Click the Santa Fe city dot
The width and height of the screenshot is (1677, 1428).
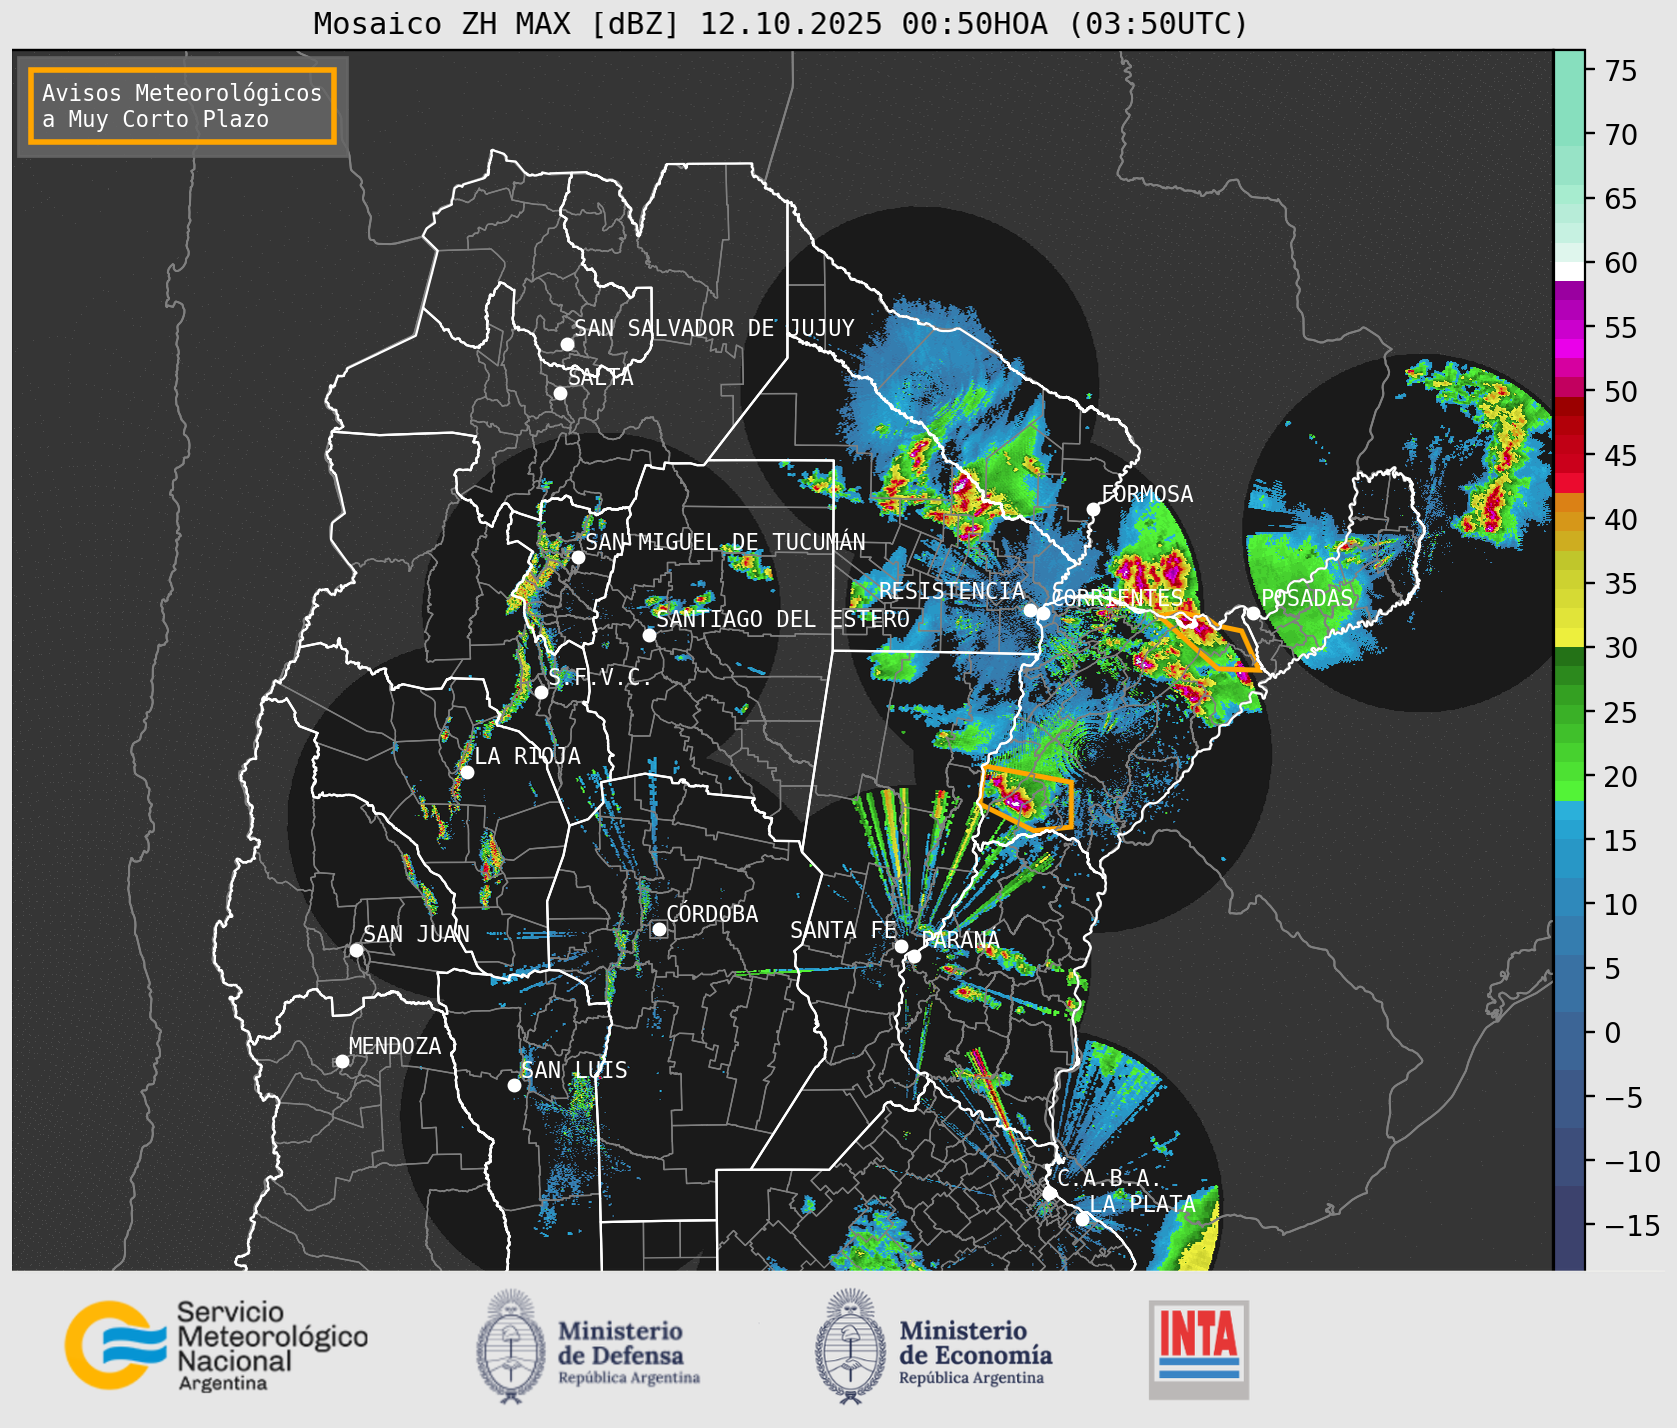[901, 946]
